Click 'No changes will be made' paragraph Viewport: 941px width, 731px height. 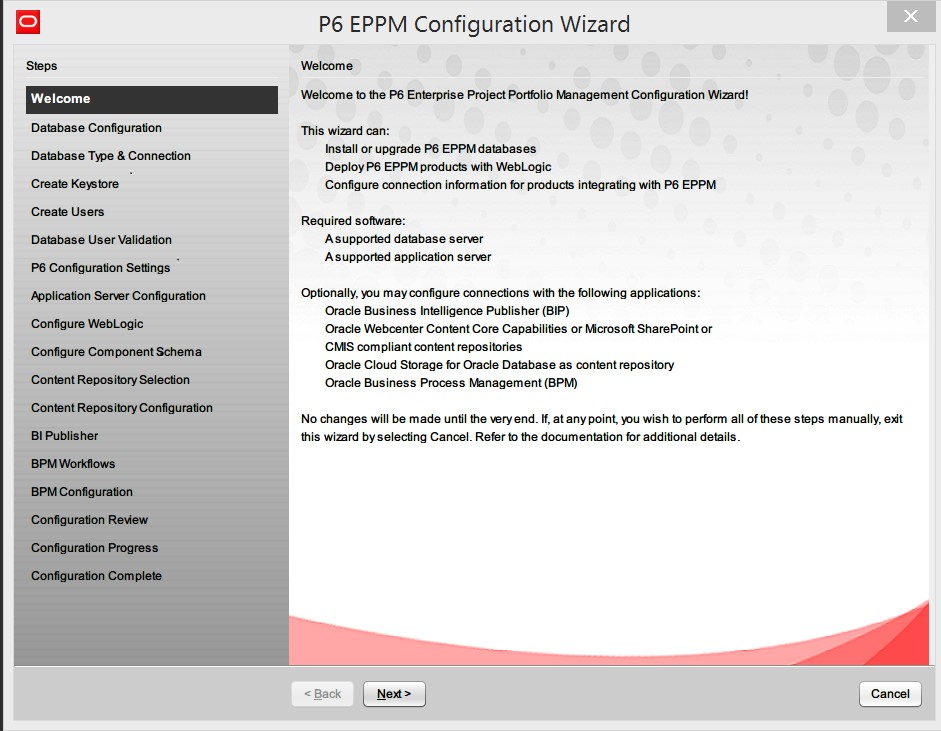pos(601,428)
